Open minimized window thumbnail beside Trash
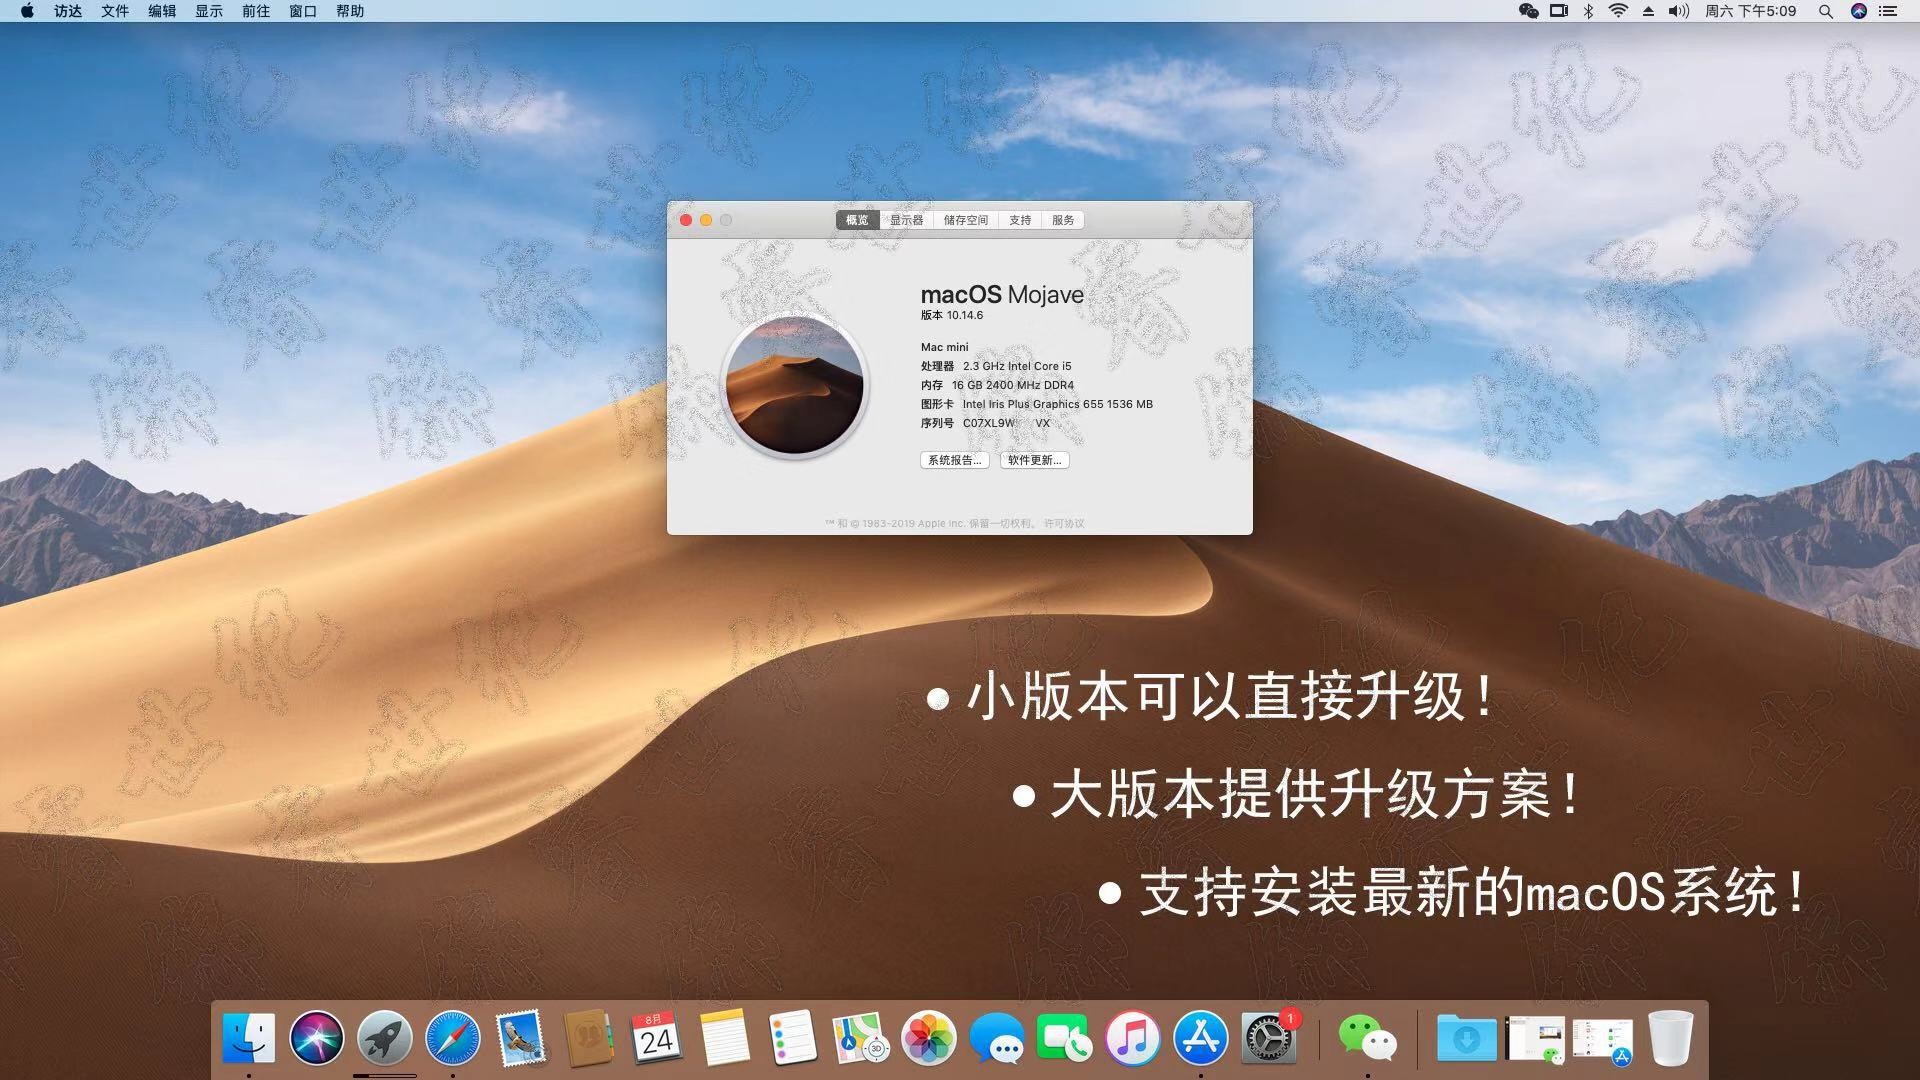1920x1080 pixels. [1603, 1040]
